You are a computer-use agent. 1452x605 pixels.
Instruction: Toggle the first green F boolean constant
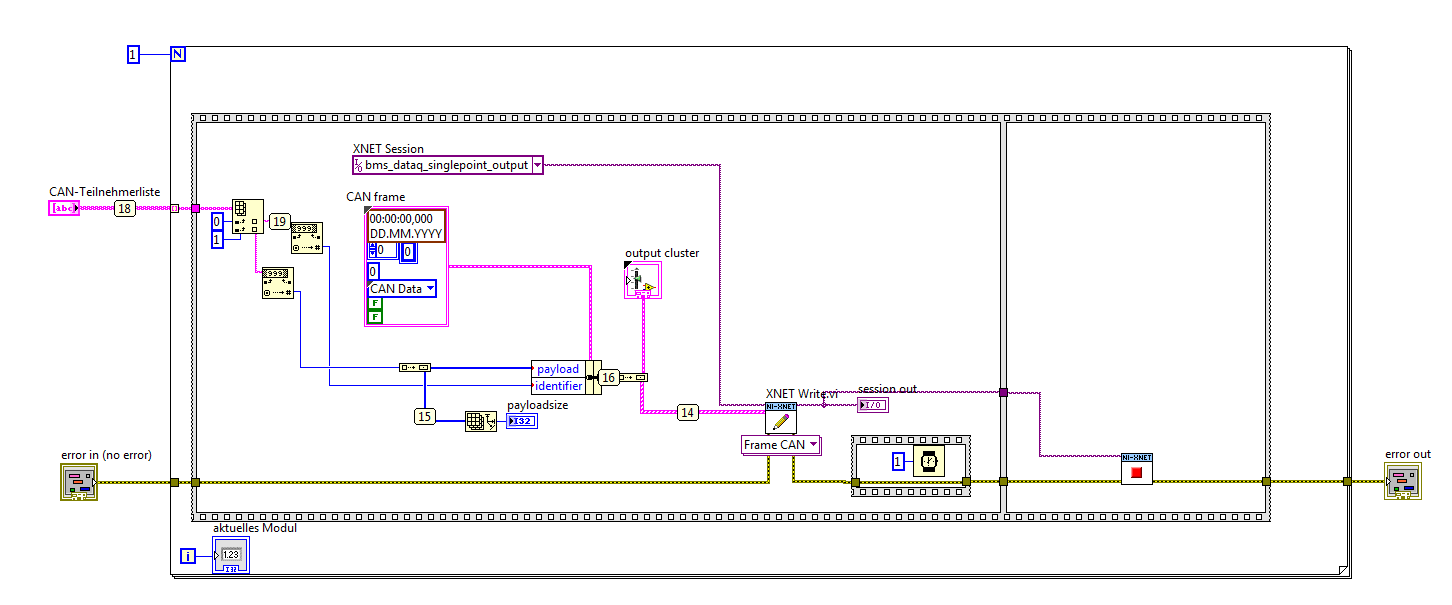[x=375, y=303]
